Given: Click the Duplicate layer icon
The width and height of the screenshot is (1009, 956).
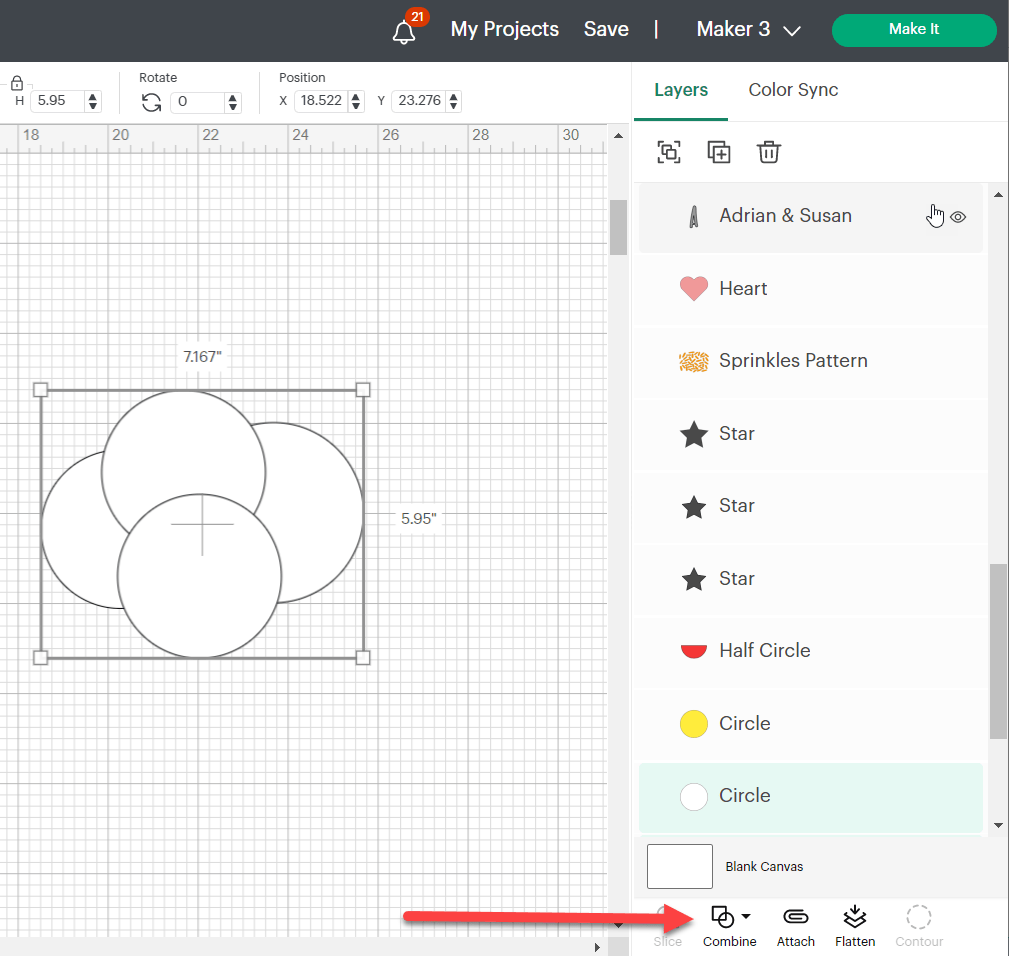Looking at the screenshot, I should (718, 152).
